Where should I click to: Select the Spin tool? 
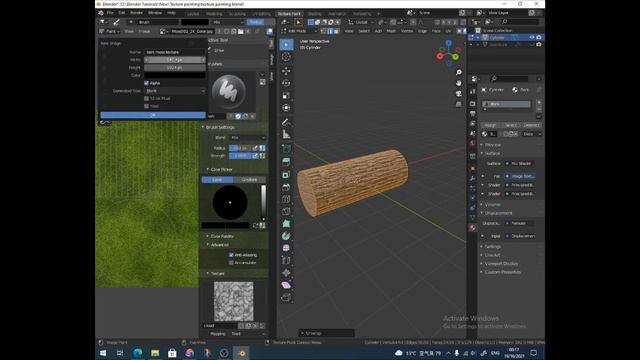pos(286,236)
